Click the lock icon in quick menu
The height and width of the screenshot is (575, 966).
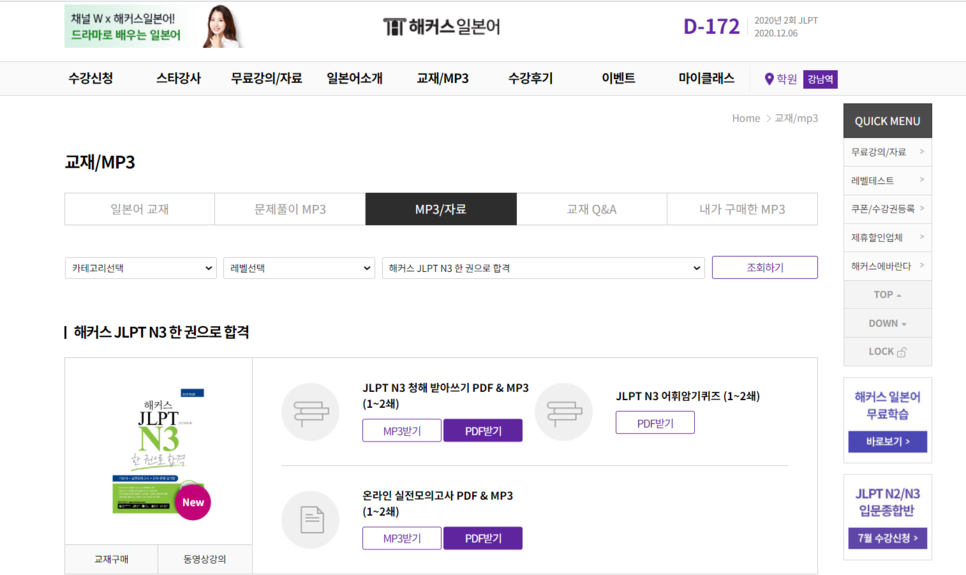901,352
